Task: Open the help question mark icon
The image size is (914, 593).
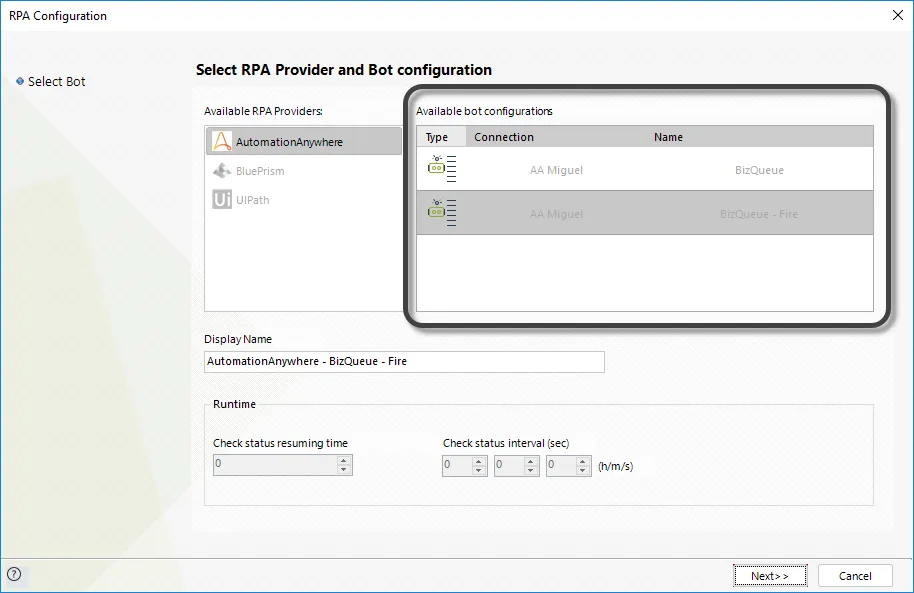Action: (x=14, y=574)
